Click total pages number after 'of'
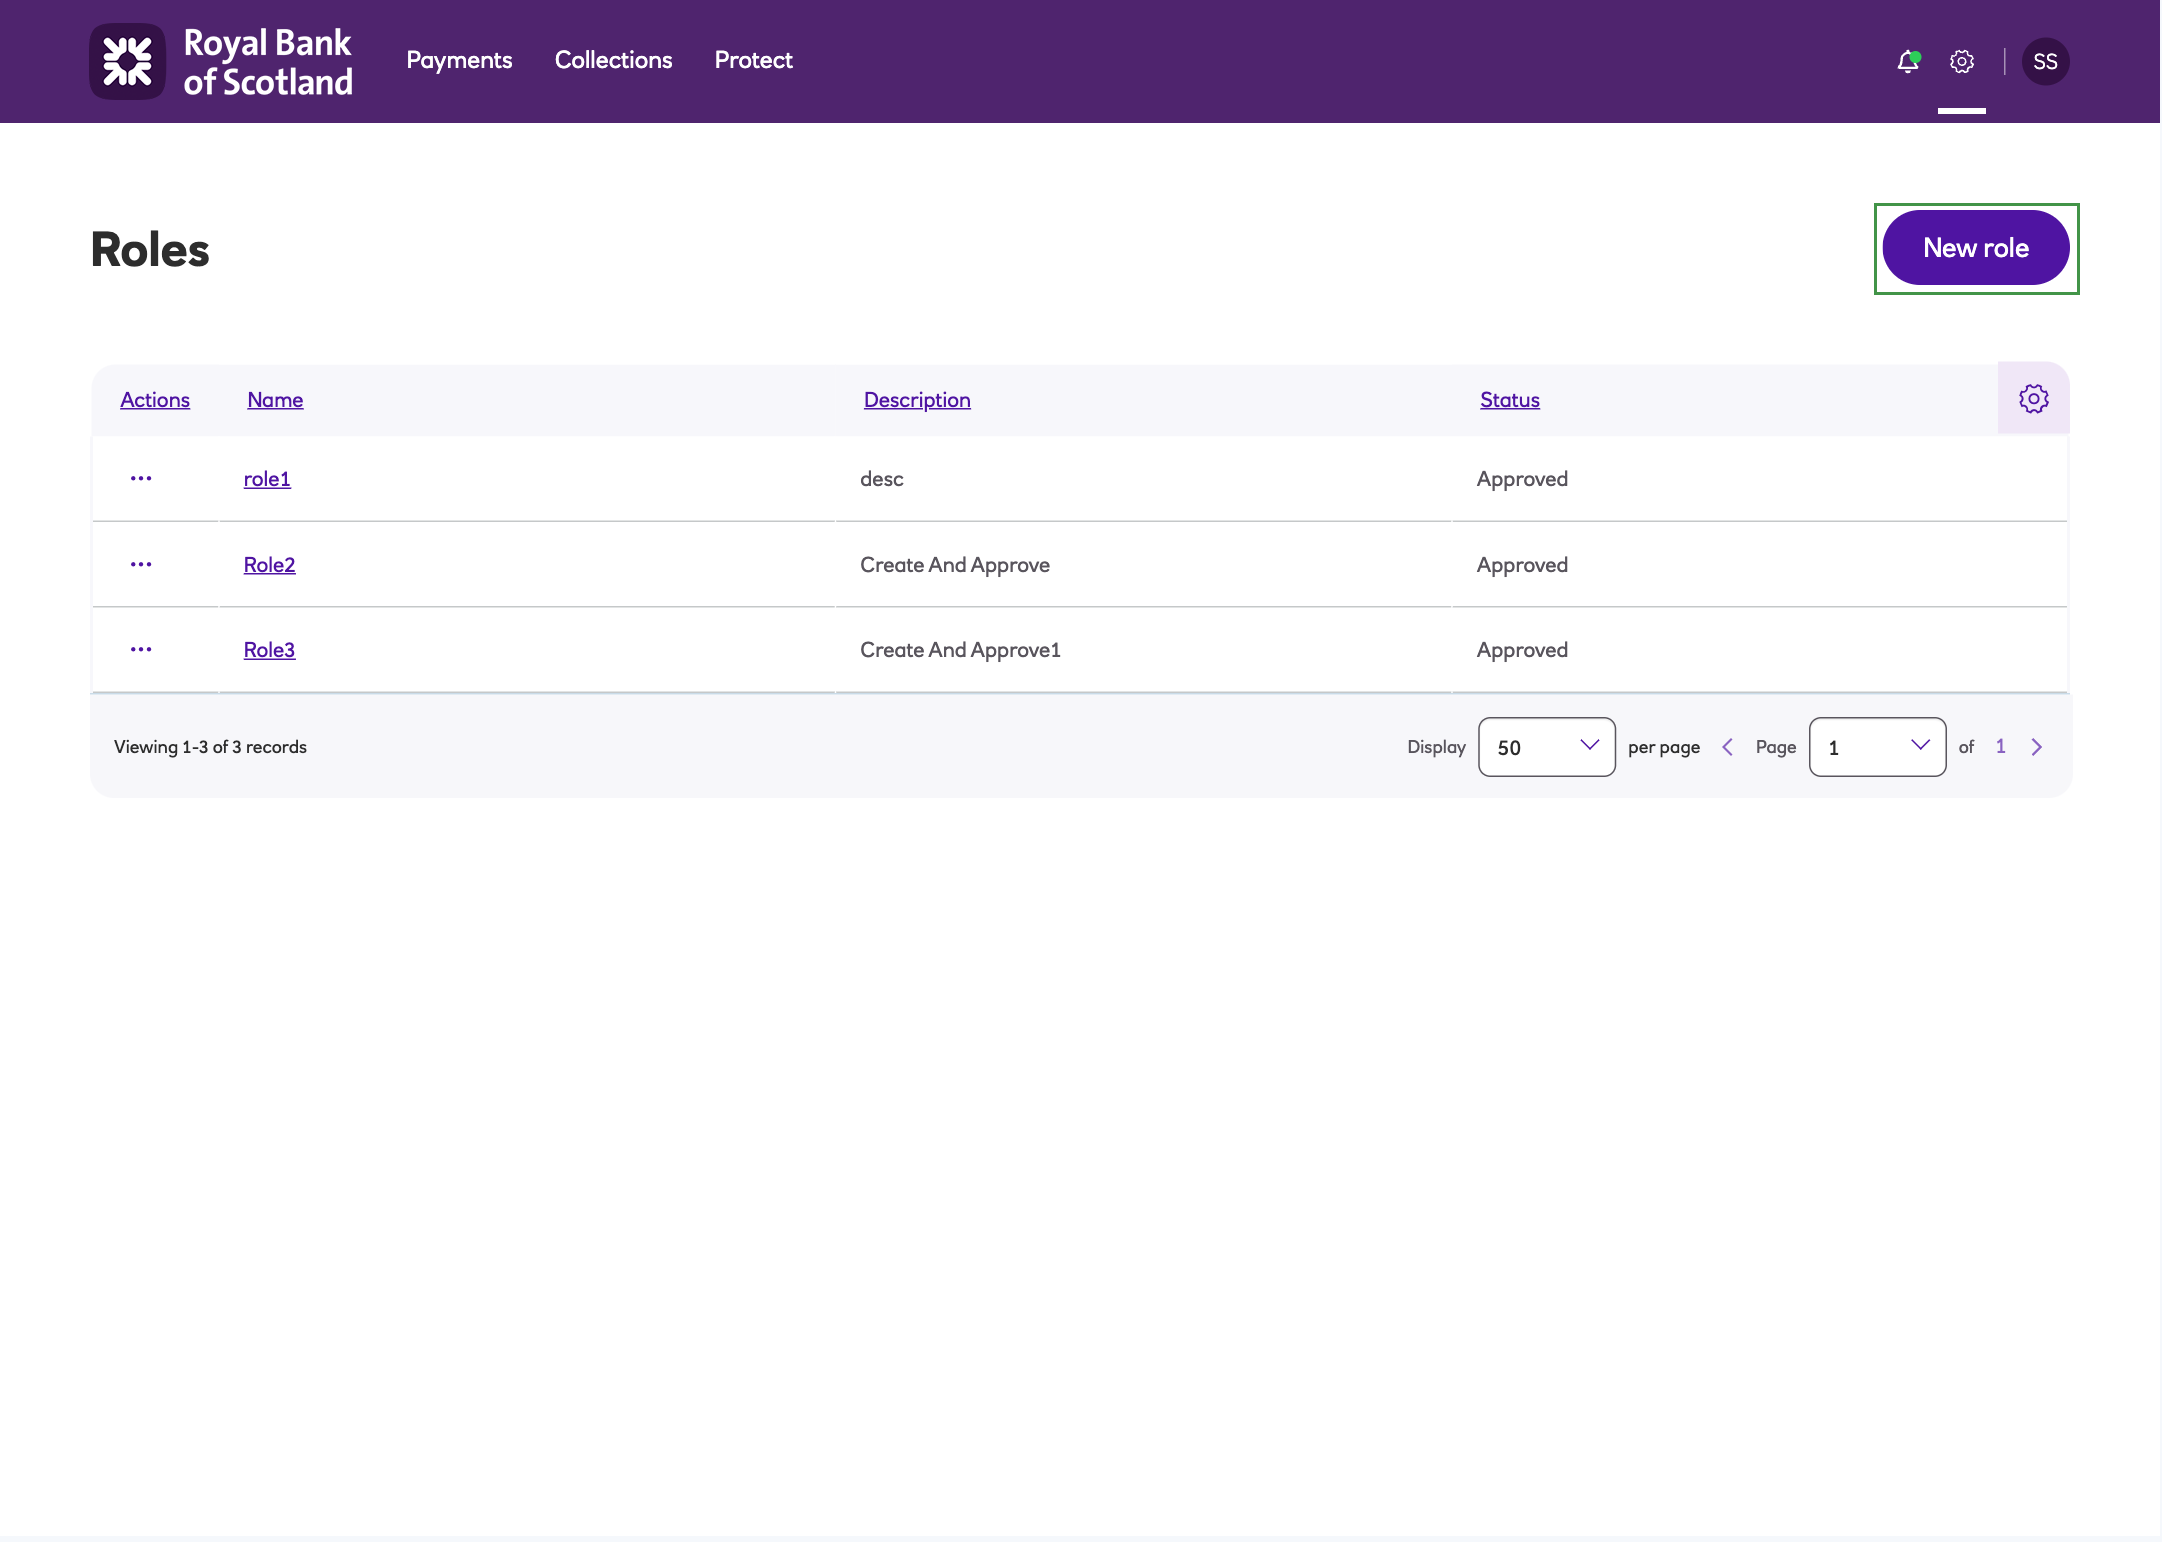The image size is (2162, 1542). pyautogui.click(x=2000, y=746)
